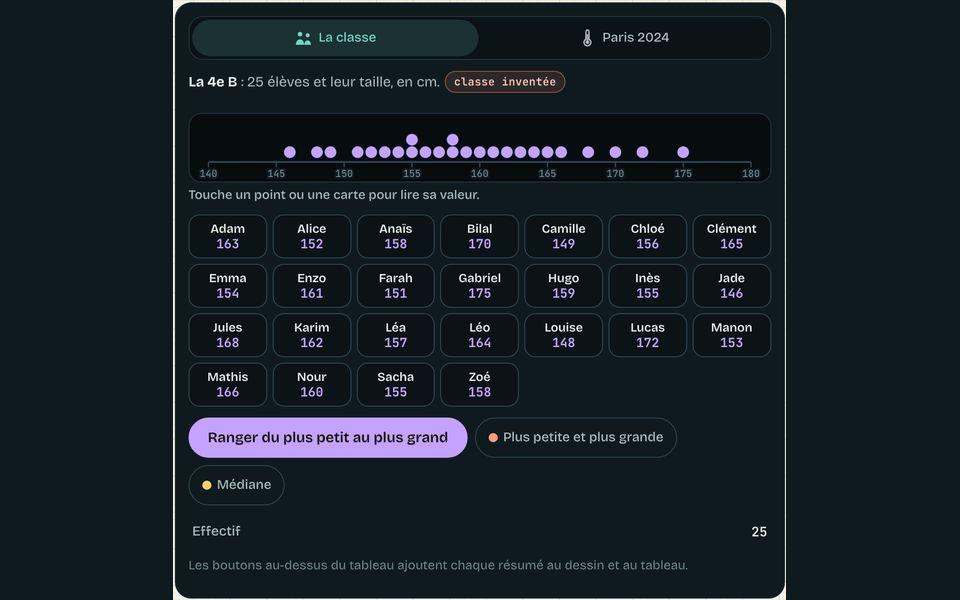Pick the Nour card
The image size is (960, 600).
[x=312, y=385]
